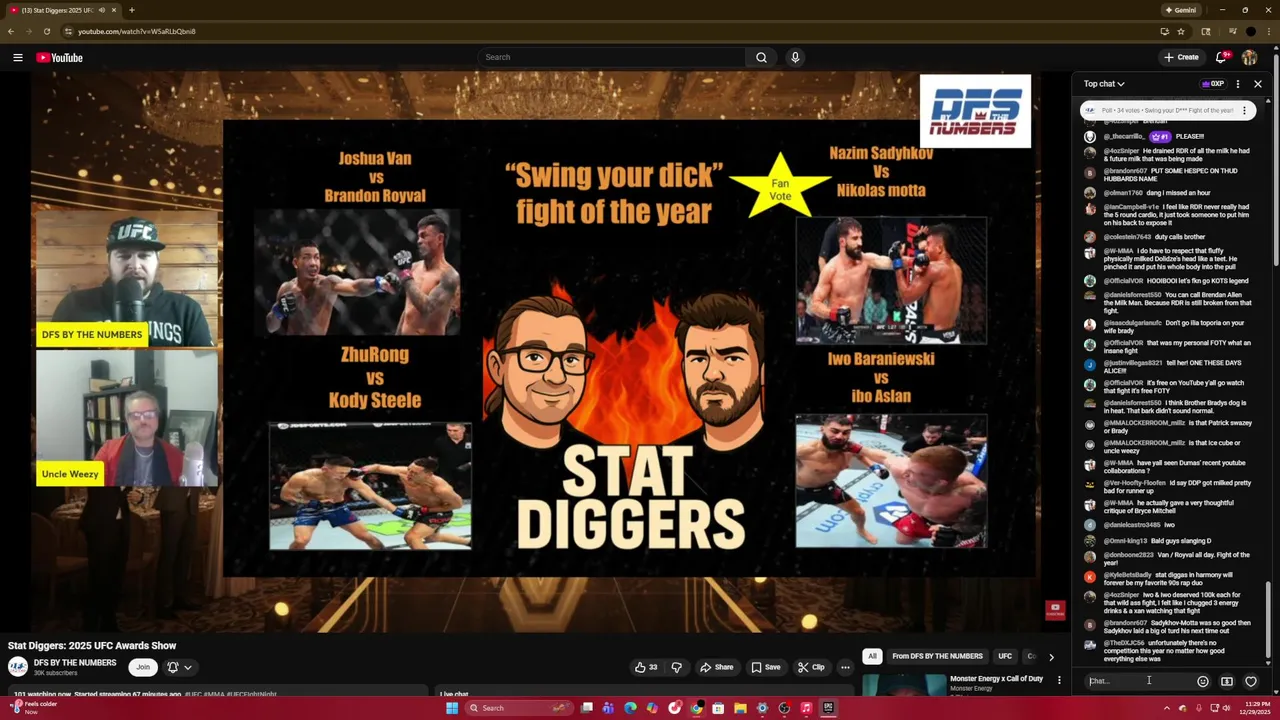
Task: Open the emoji picker in chat
Action: pos(1203,681)
